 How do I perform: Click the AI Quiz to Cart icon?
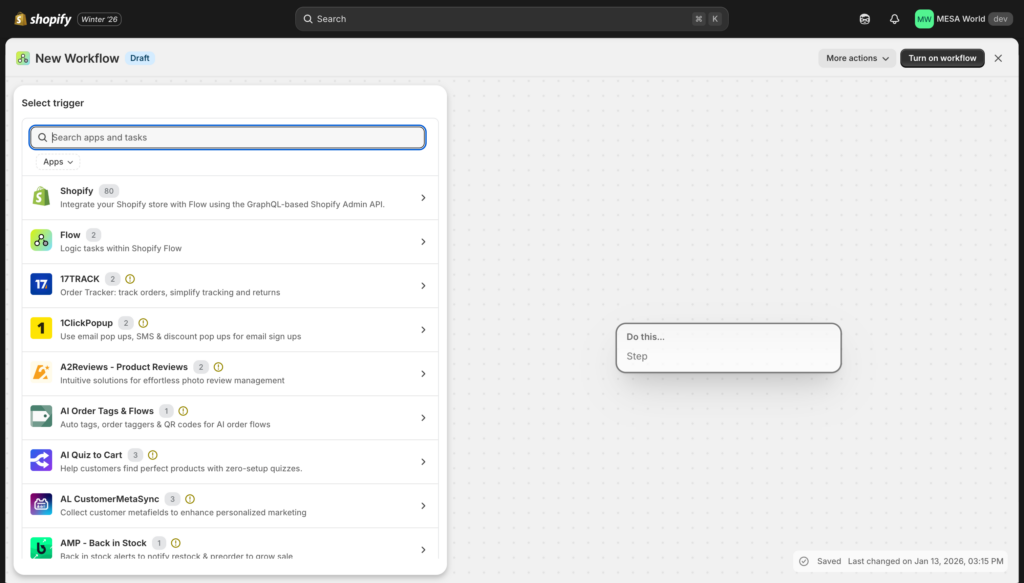pyautogui.click(x=41, y=460)
